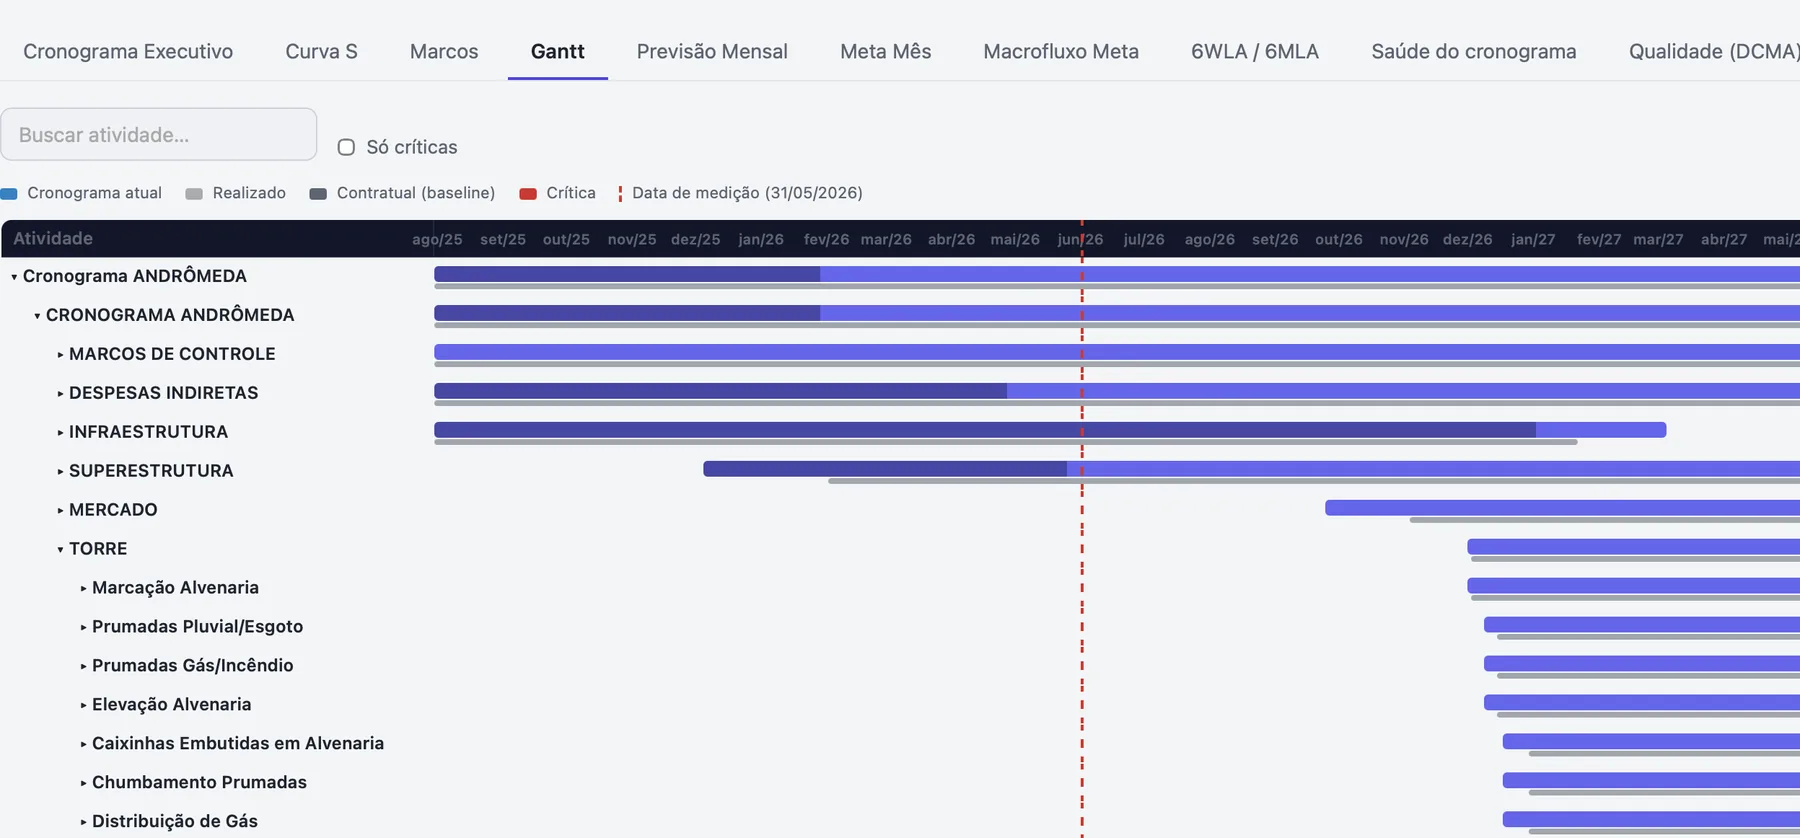1800x838 pixels.
Task: Click the INFRAESTRUTURA gray baseline bar
Action: pos(1006,442)
